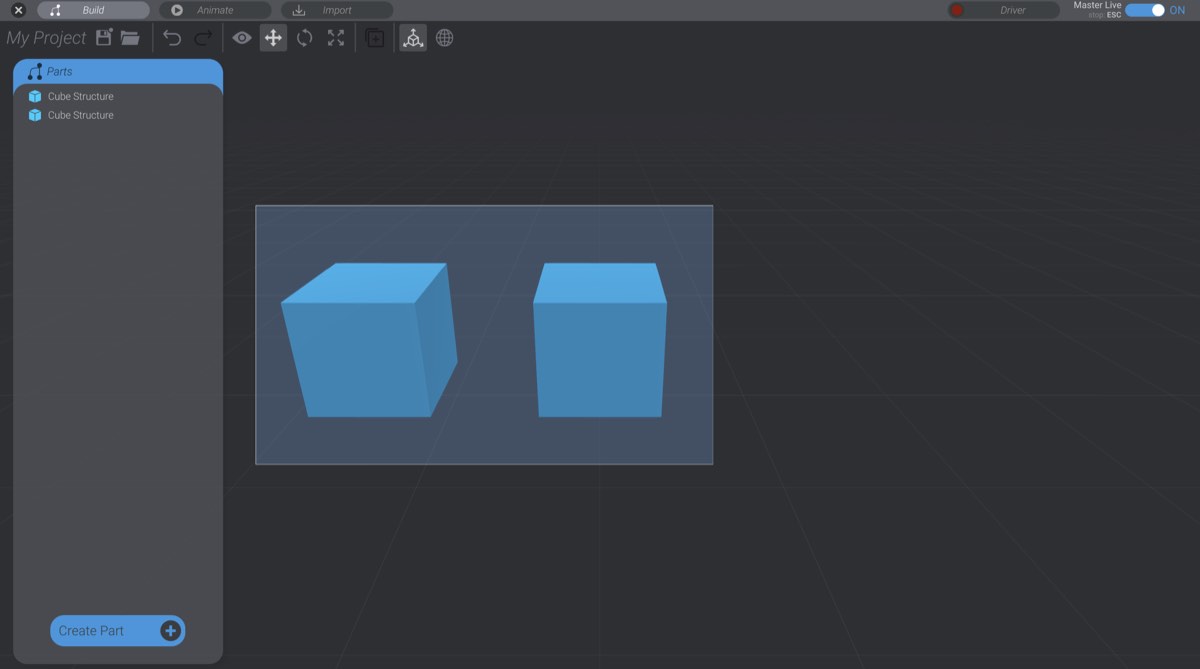The width and height of the screenshot is (1200, 669).
Task: Open a project with the folder icon
Action: pyautogui.click(x=130, y=36)
